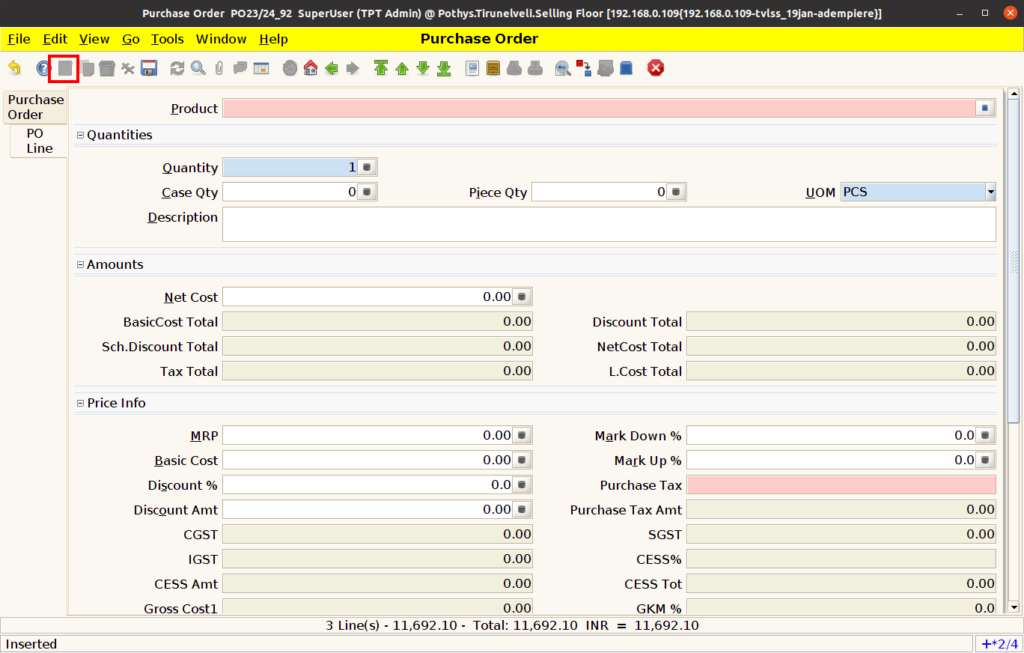
Task: Jump to the Last Record icon
Action: (x=444, y=68)
